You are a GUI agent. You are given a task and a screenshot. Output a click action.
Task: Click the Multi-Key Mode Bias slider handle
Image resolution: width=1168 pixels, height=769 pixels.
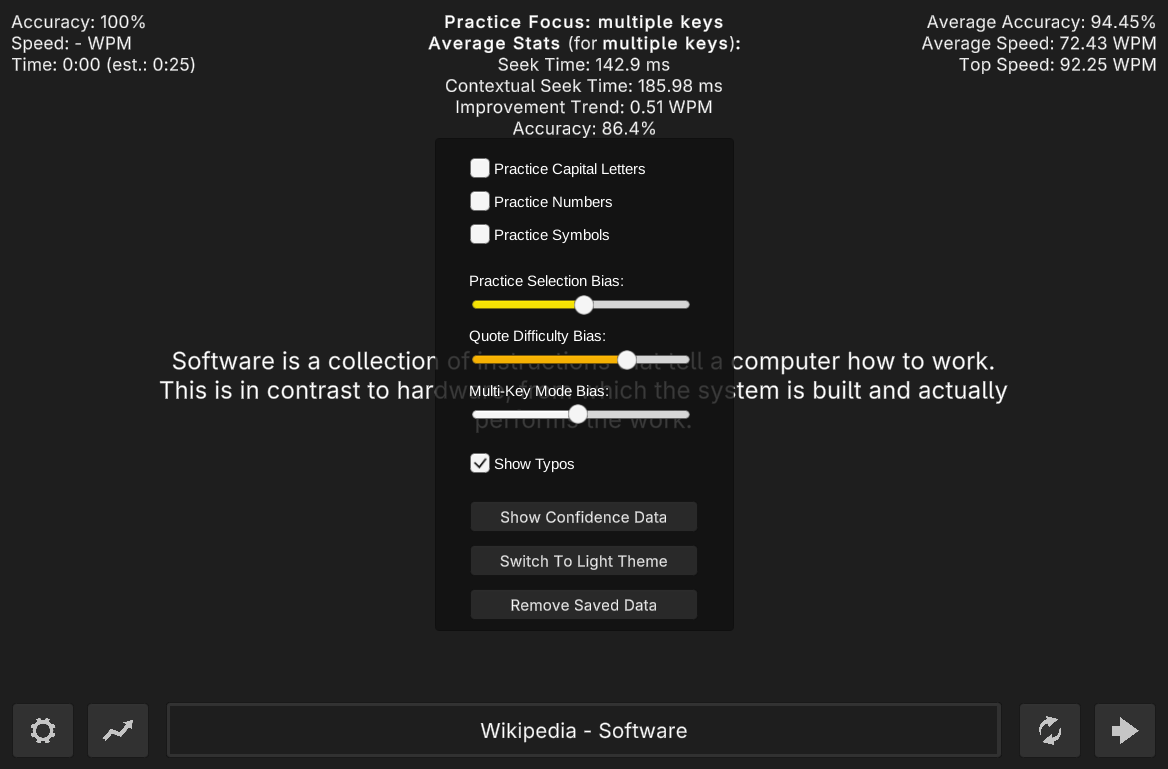click(x=578, y=414)
